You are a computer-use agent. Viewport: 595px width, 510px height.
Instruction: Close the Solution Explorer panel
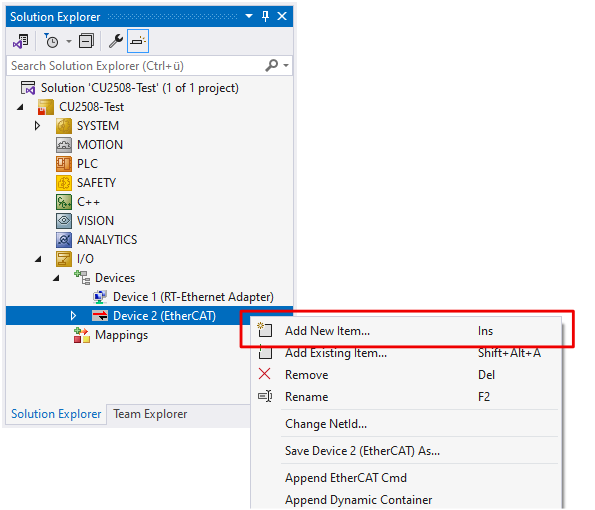[x=282, y=16]
